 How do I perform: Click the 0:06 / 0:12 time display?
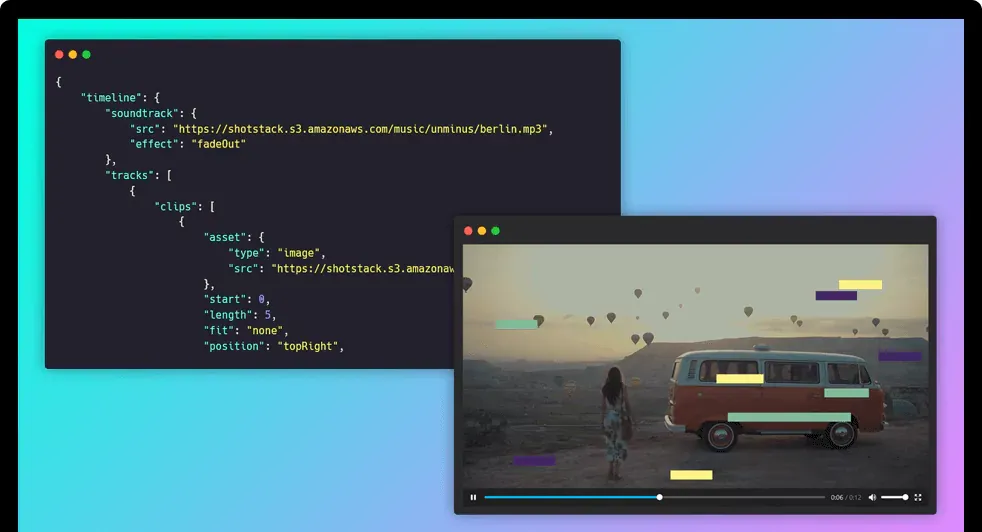tap(845, 497)
